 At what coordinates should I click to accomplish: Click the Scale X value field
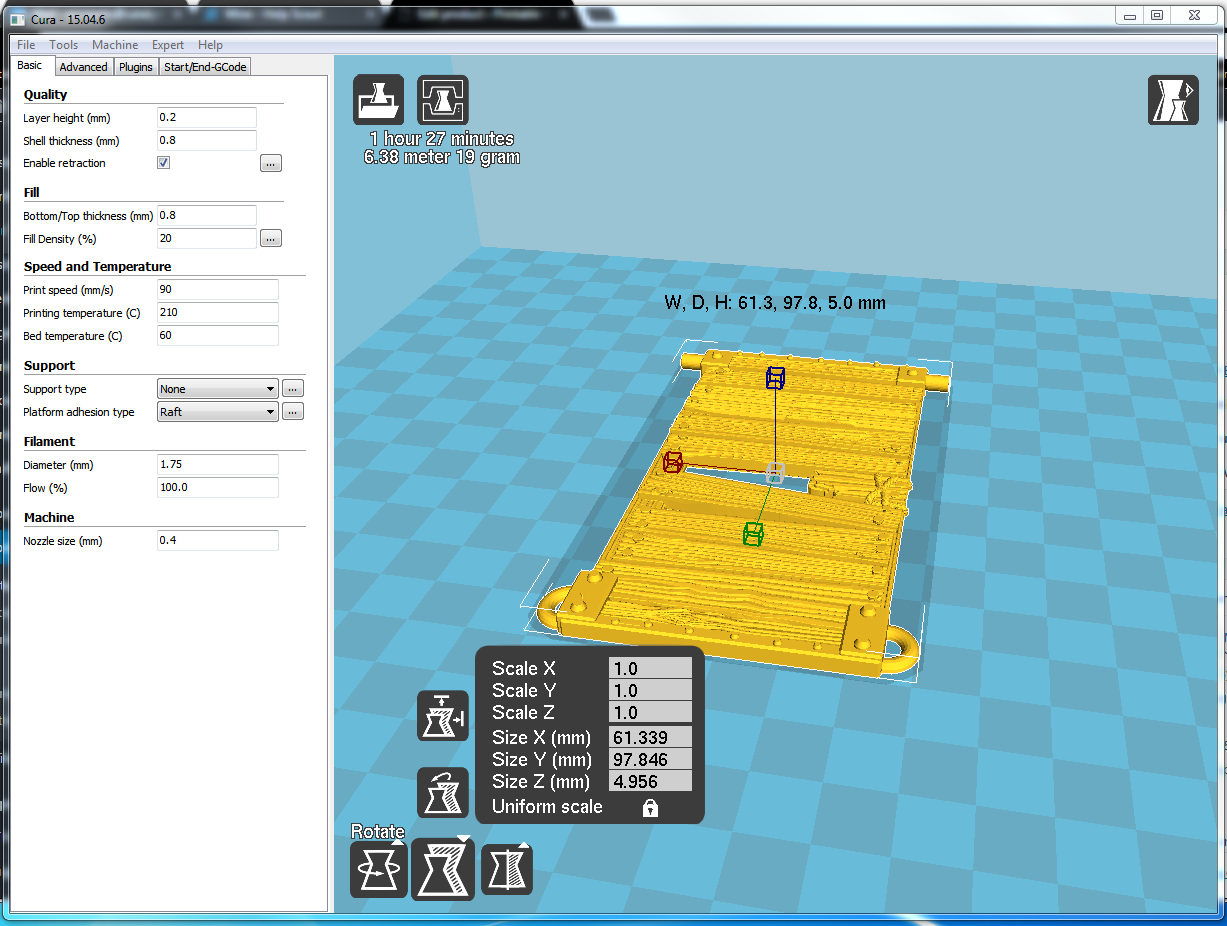tap(650, 669)
